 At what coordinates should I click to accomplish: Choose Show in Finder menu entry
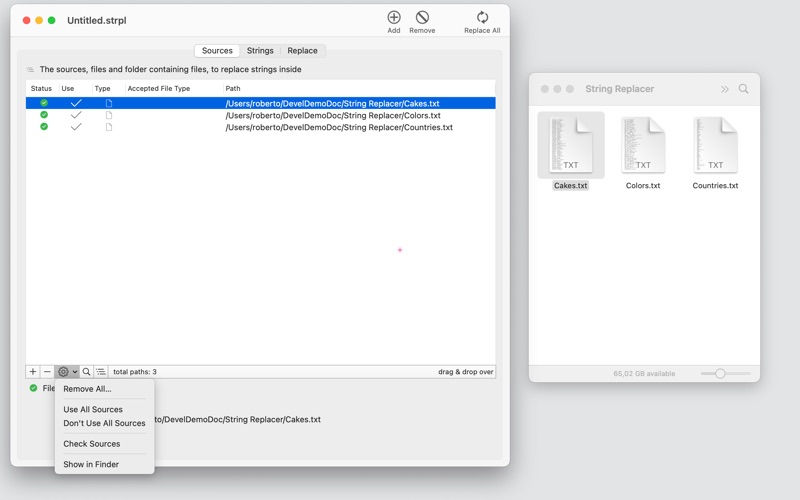91,464
